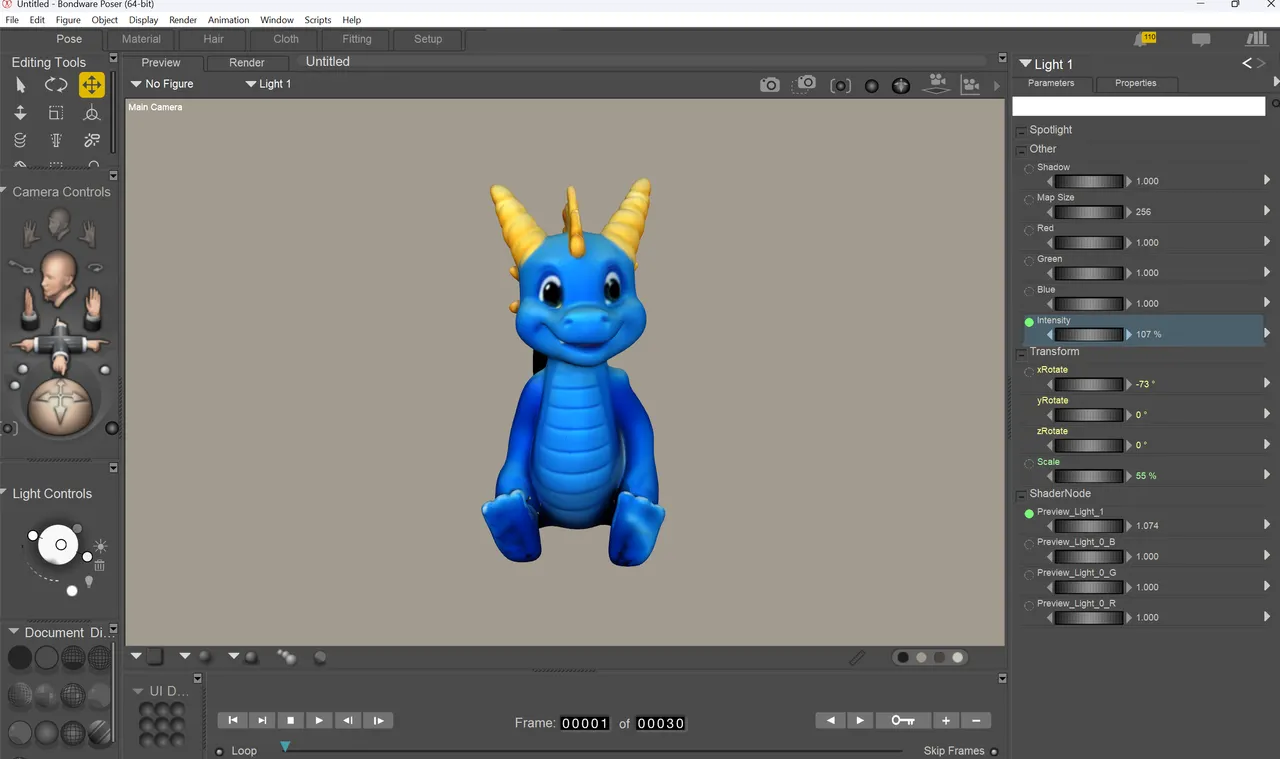Click the Intensity parameter dial
Screen dimensions: 1280x759
[x=1089, y=334]
